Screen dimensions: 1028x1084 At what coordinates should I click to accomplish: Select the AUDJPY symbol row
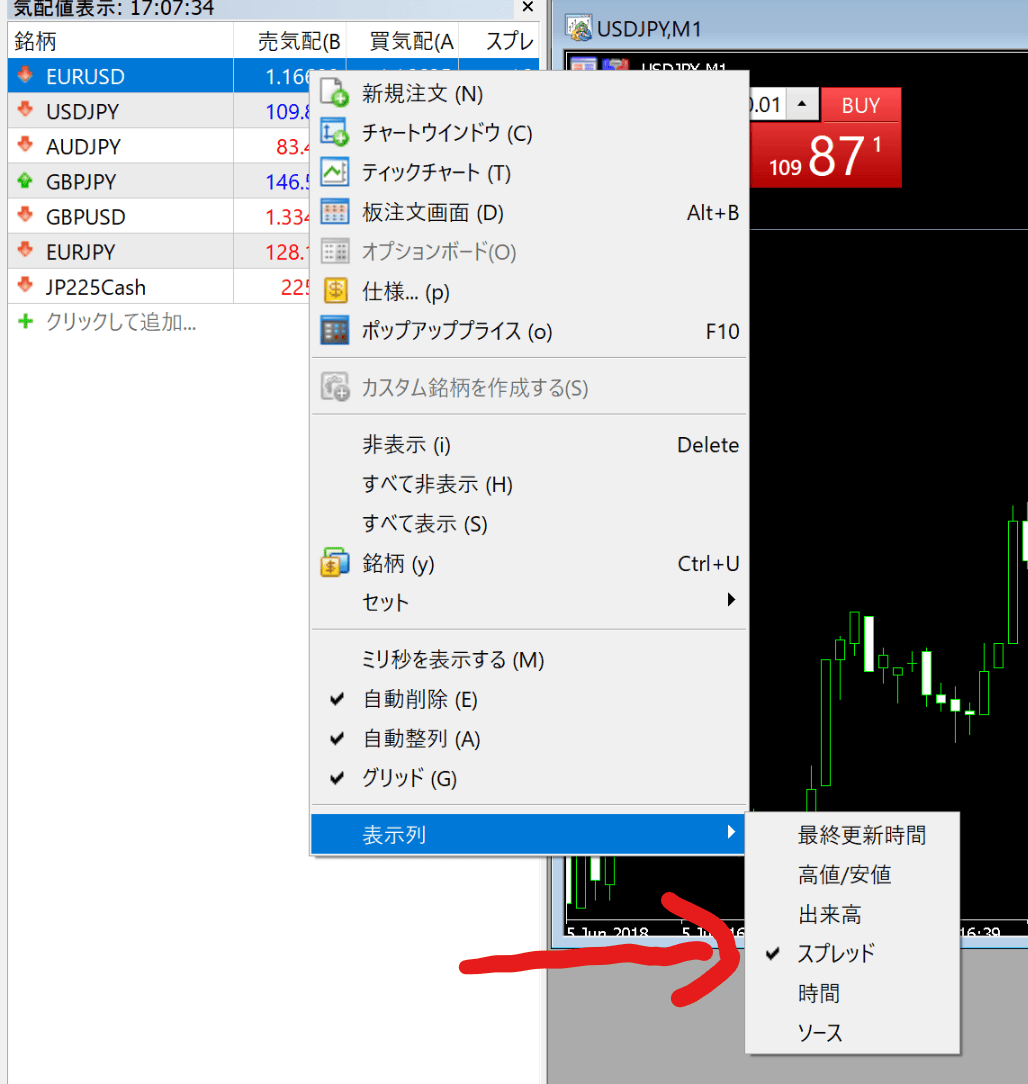coord(159,146)
